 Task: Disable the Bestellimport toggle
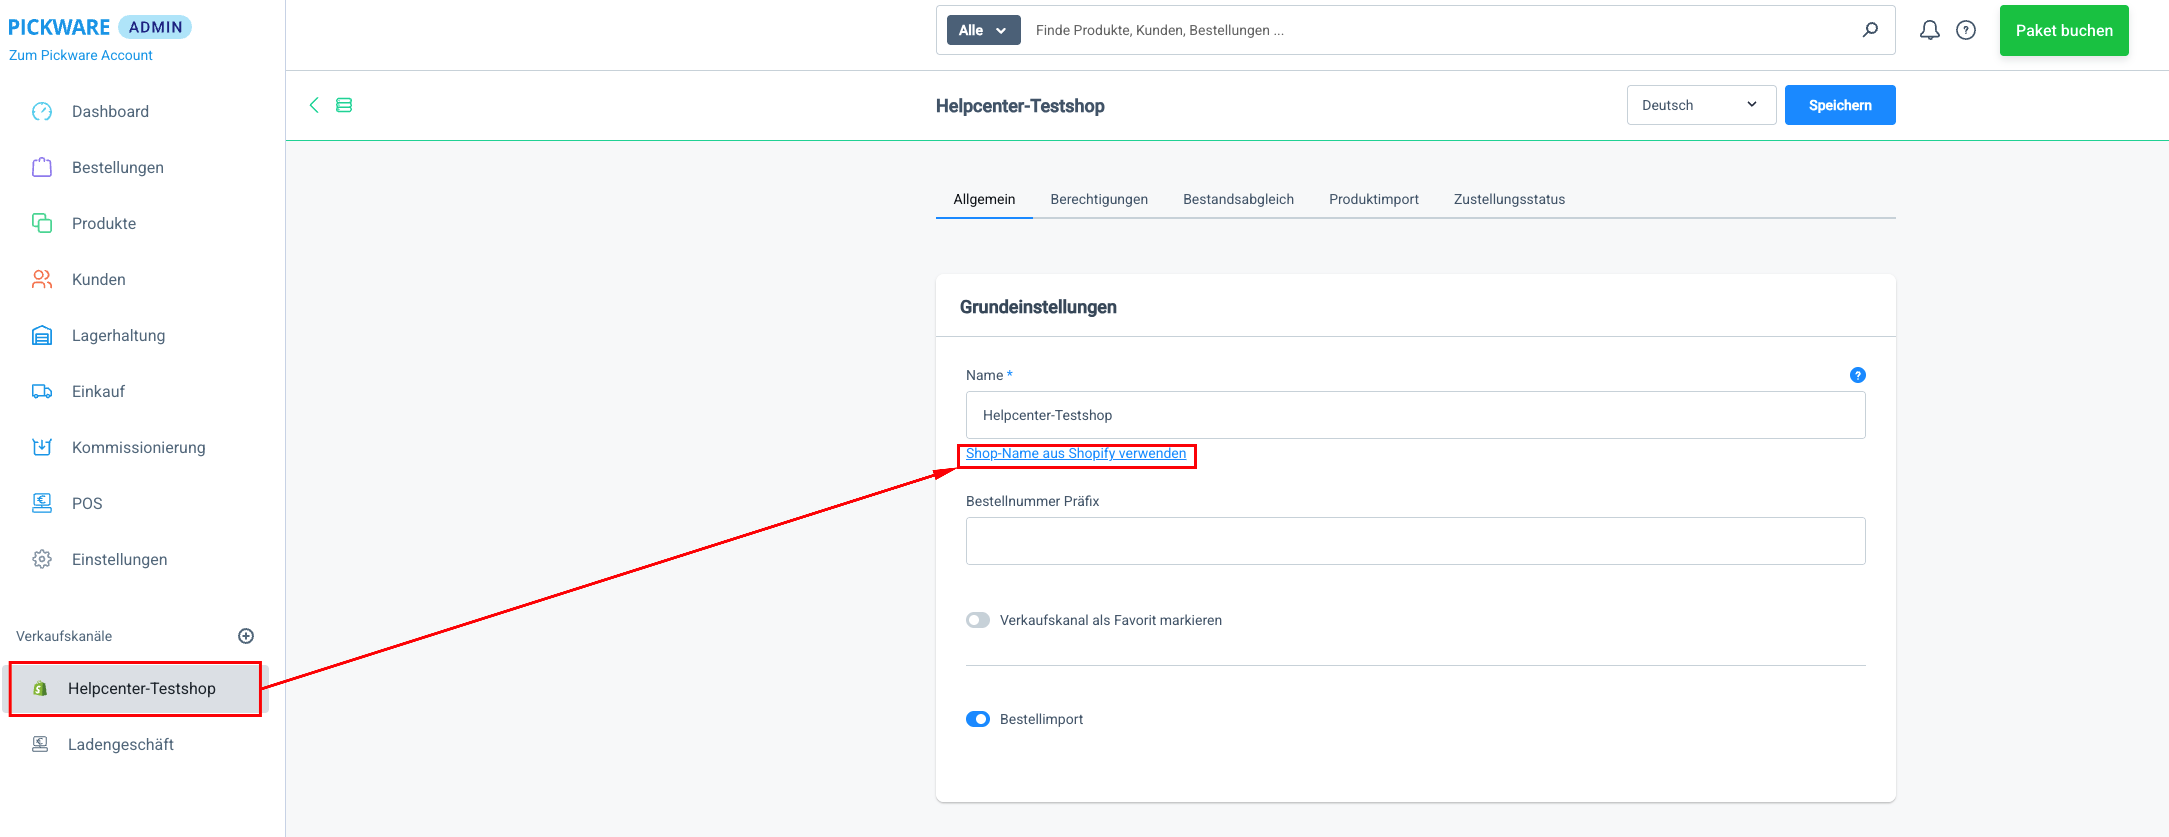[978, 719]
